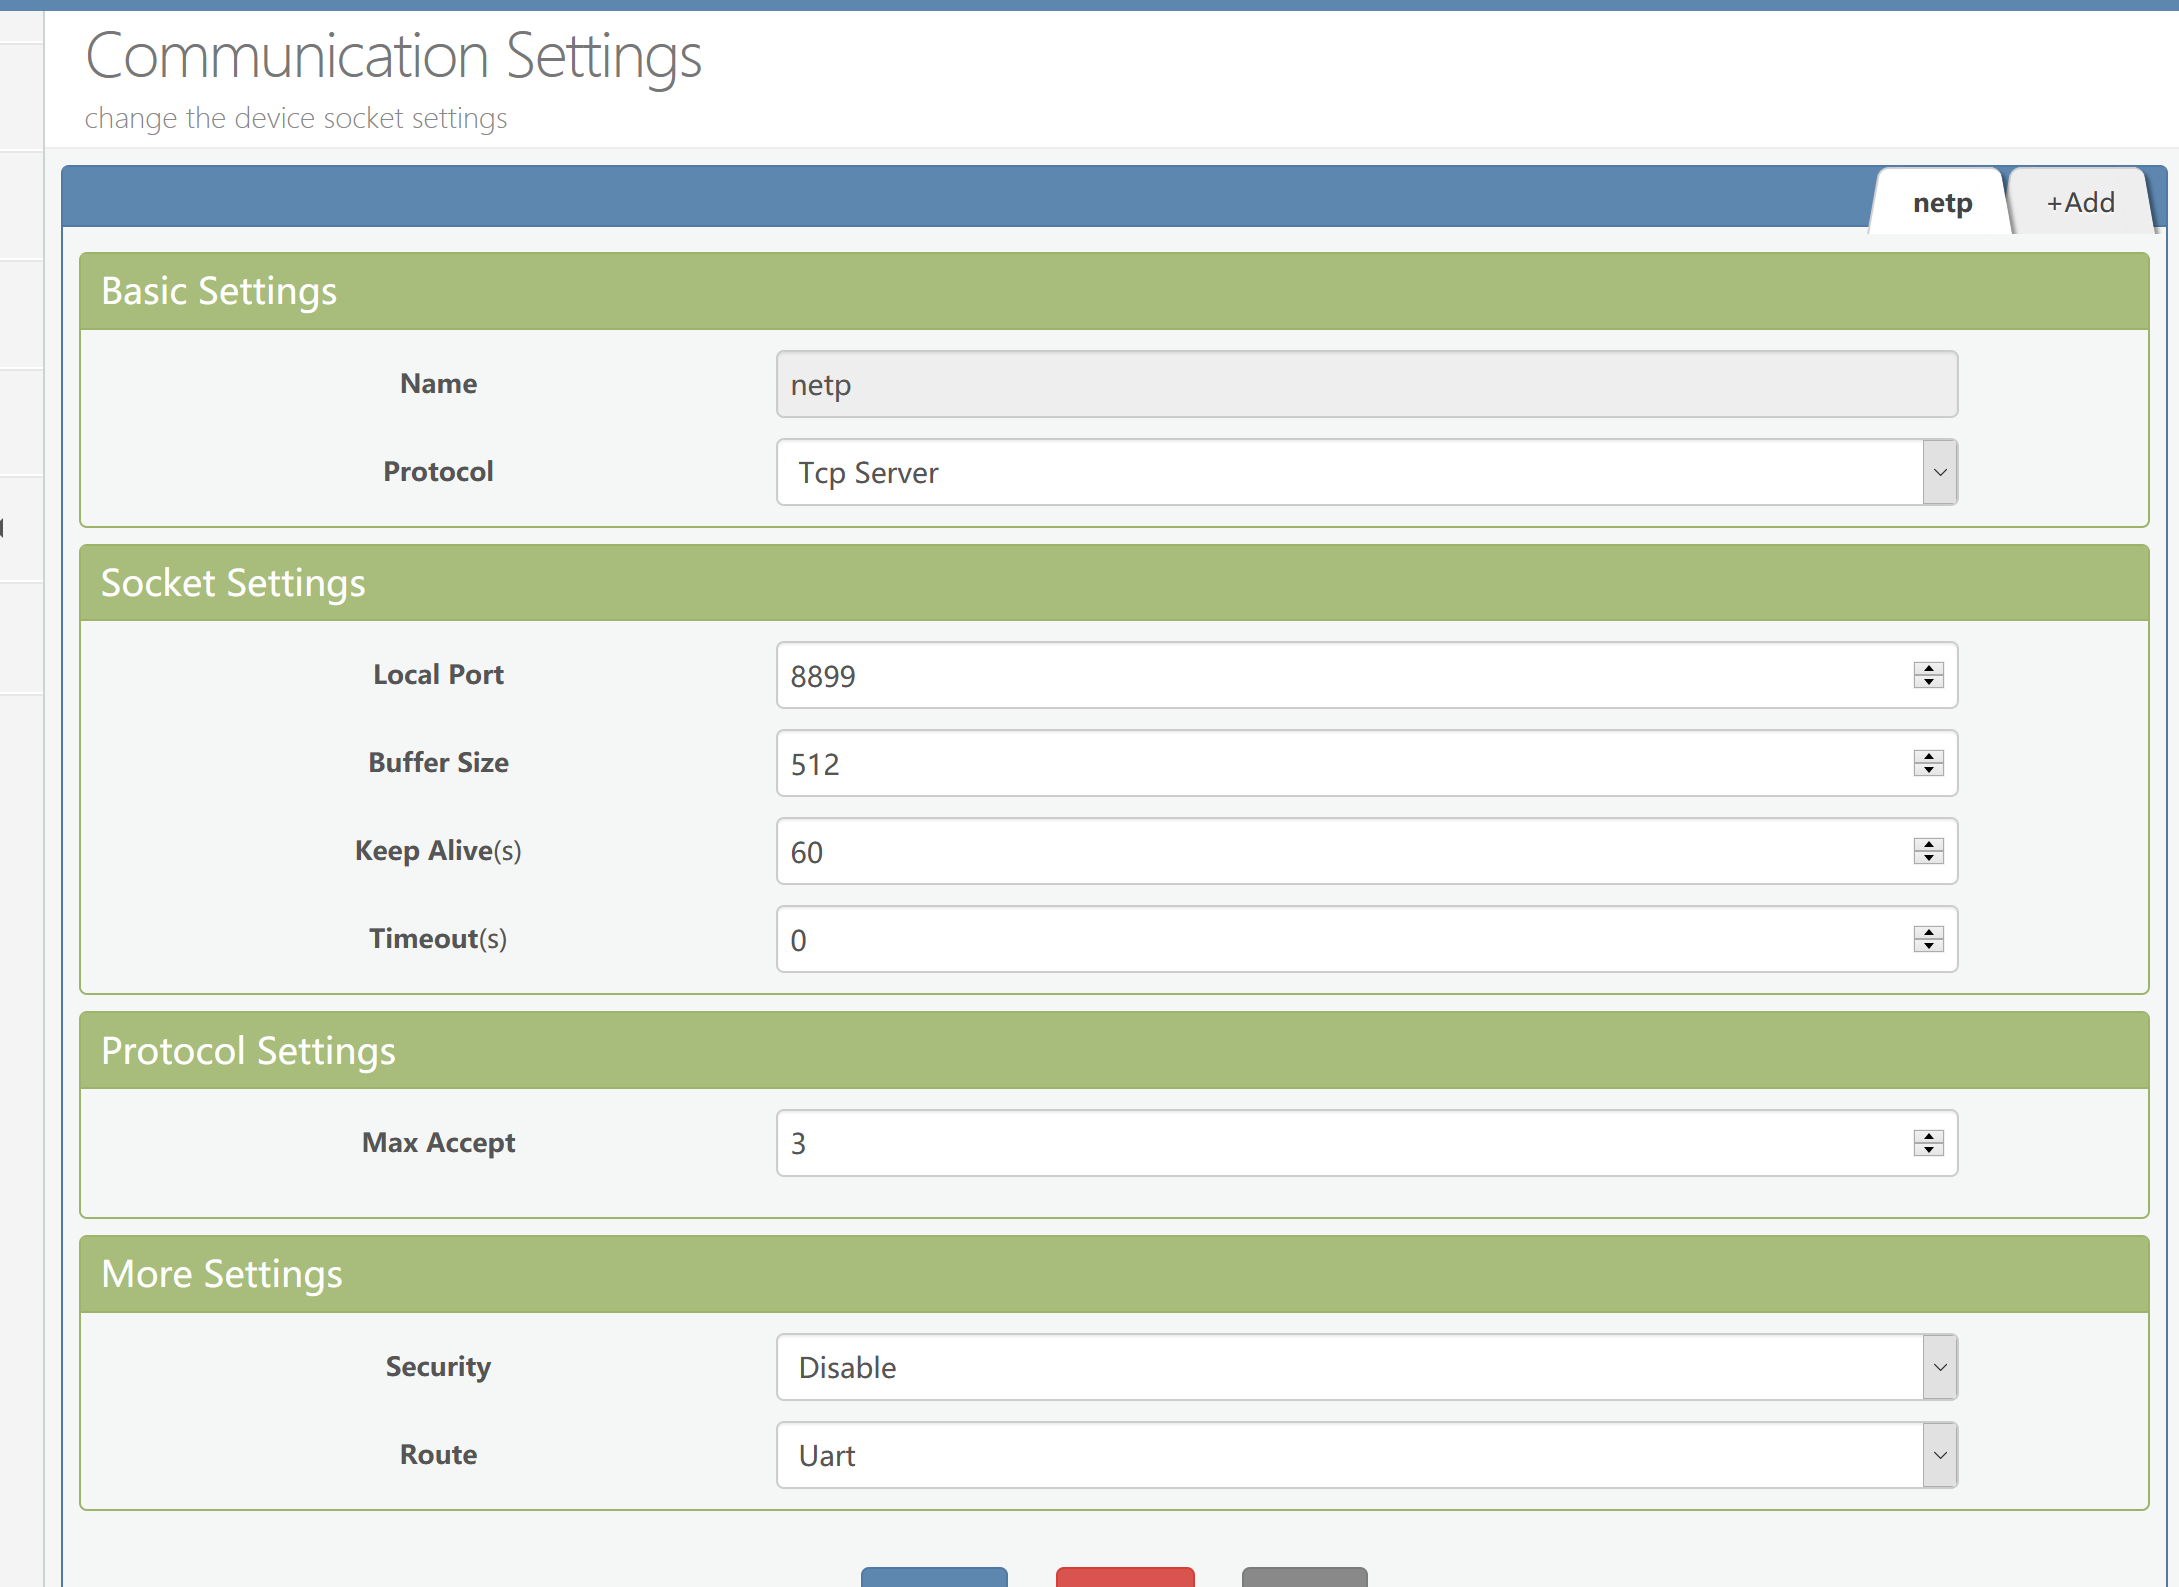
Task: Open the +Add tab
Action: tap(2080, 203)
